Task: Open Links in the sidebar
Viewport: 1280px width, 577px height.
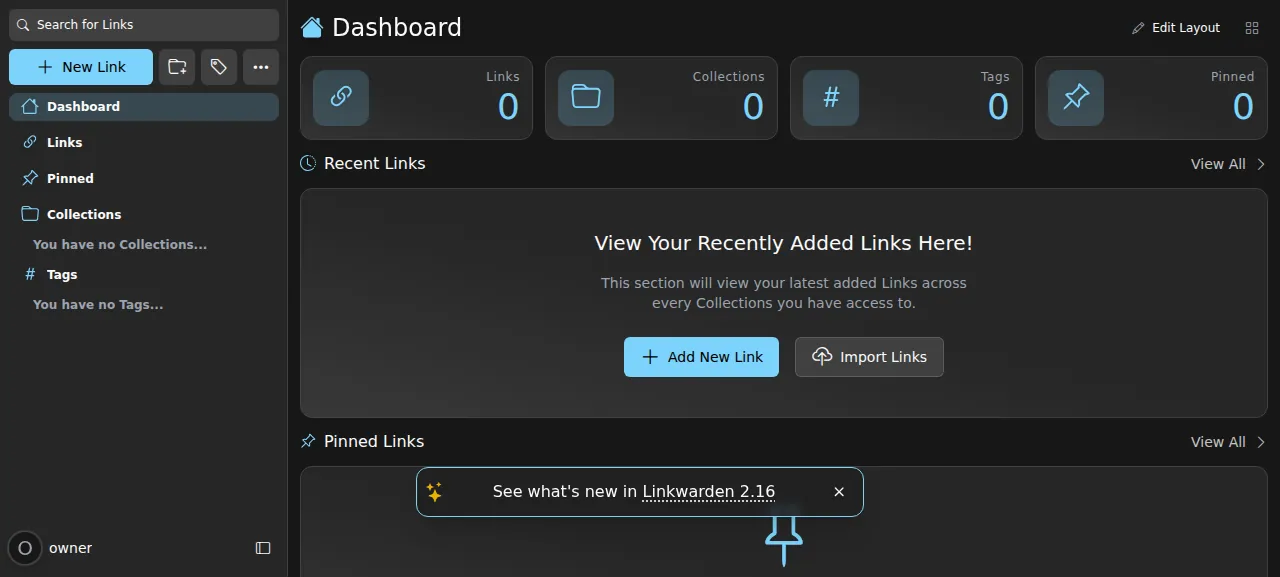Action: [144, 143]
